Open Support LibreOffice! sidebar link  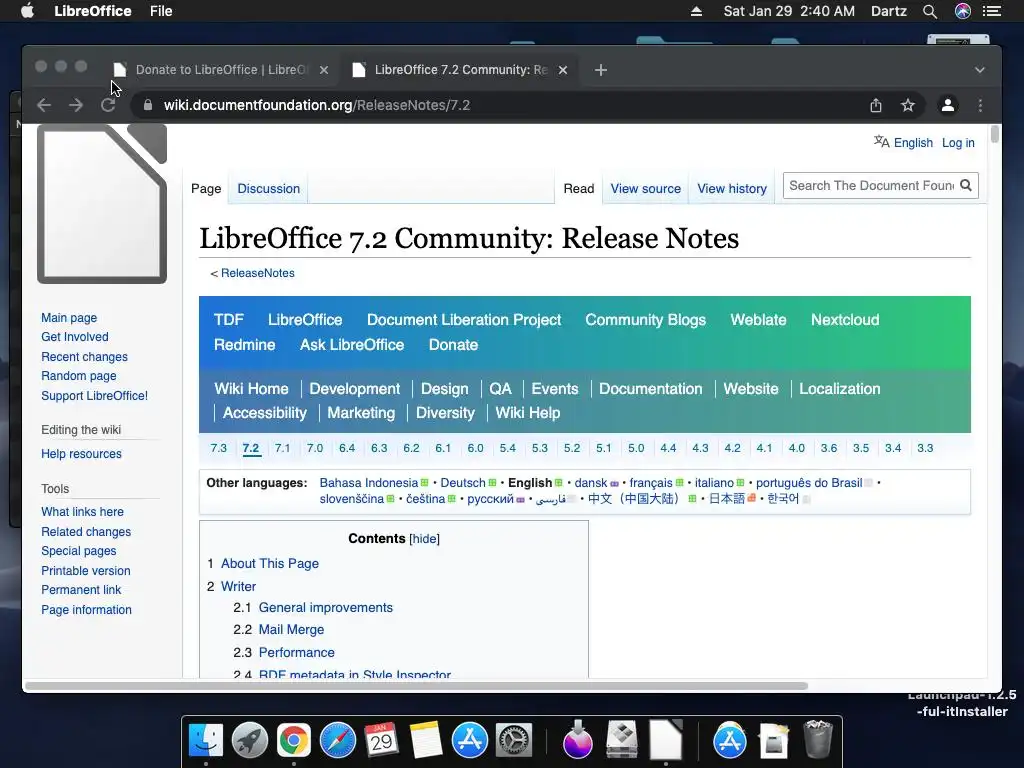95,396
